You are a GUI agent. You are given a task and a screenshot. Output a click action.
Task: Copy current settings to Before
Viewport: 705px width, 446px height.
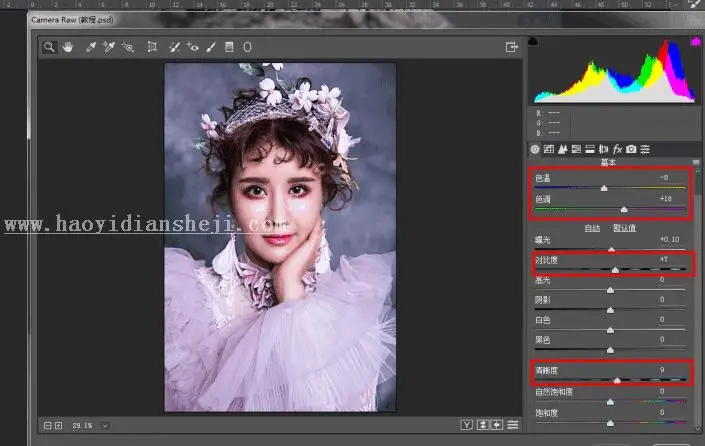pyautogui.click(x=497, y=425)
